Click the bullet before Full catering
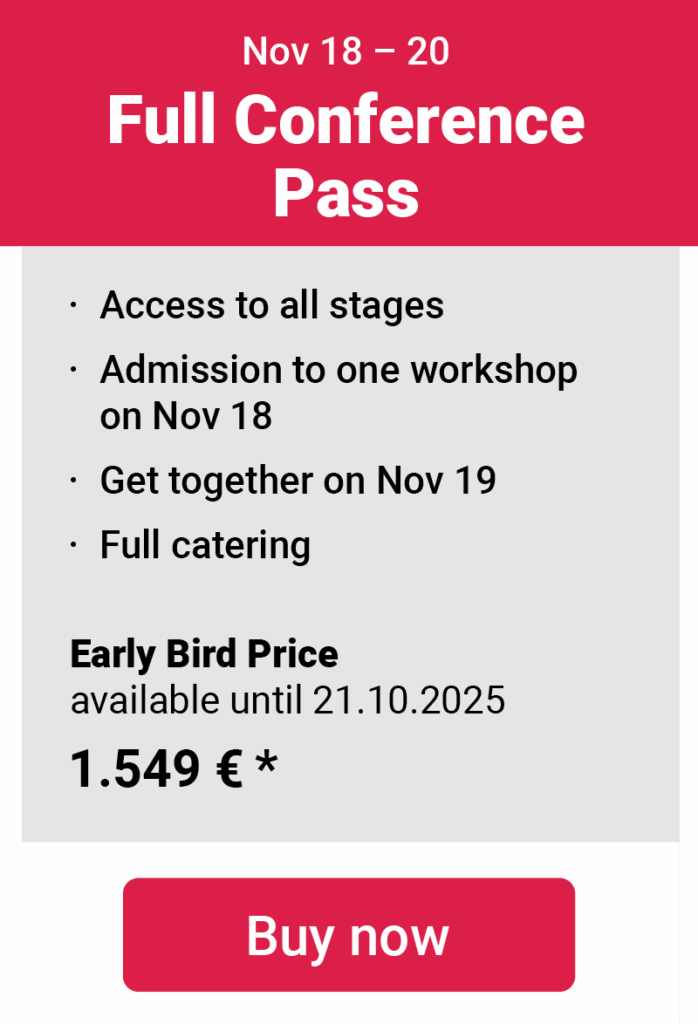 pyautogui.click(x=74, y=545)
